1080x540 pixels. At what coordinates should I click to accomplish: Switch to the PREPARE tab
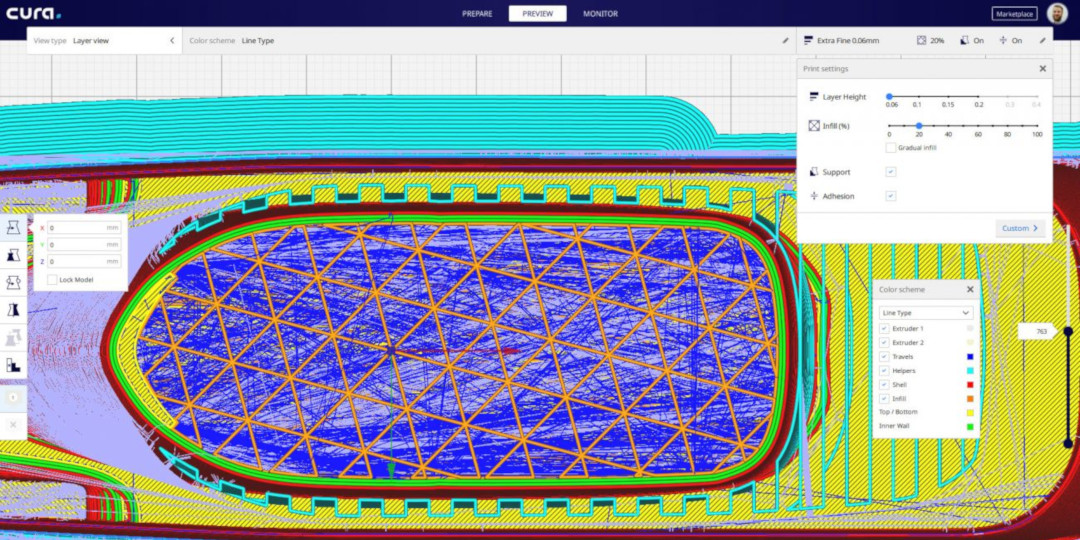click(x=477, y=14)
